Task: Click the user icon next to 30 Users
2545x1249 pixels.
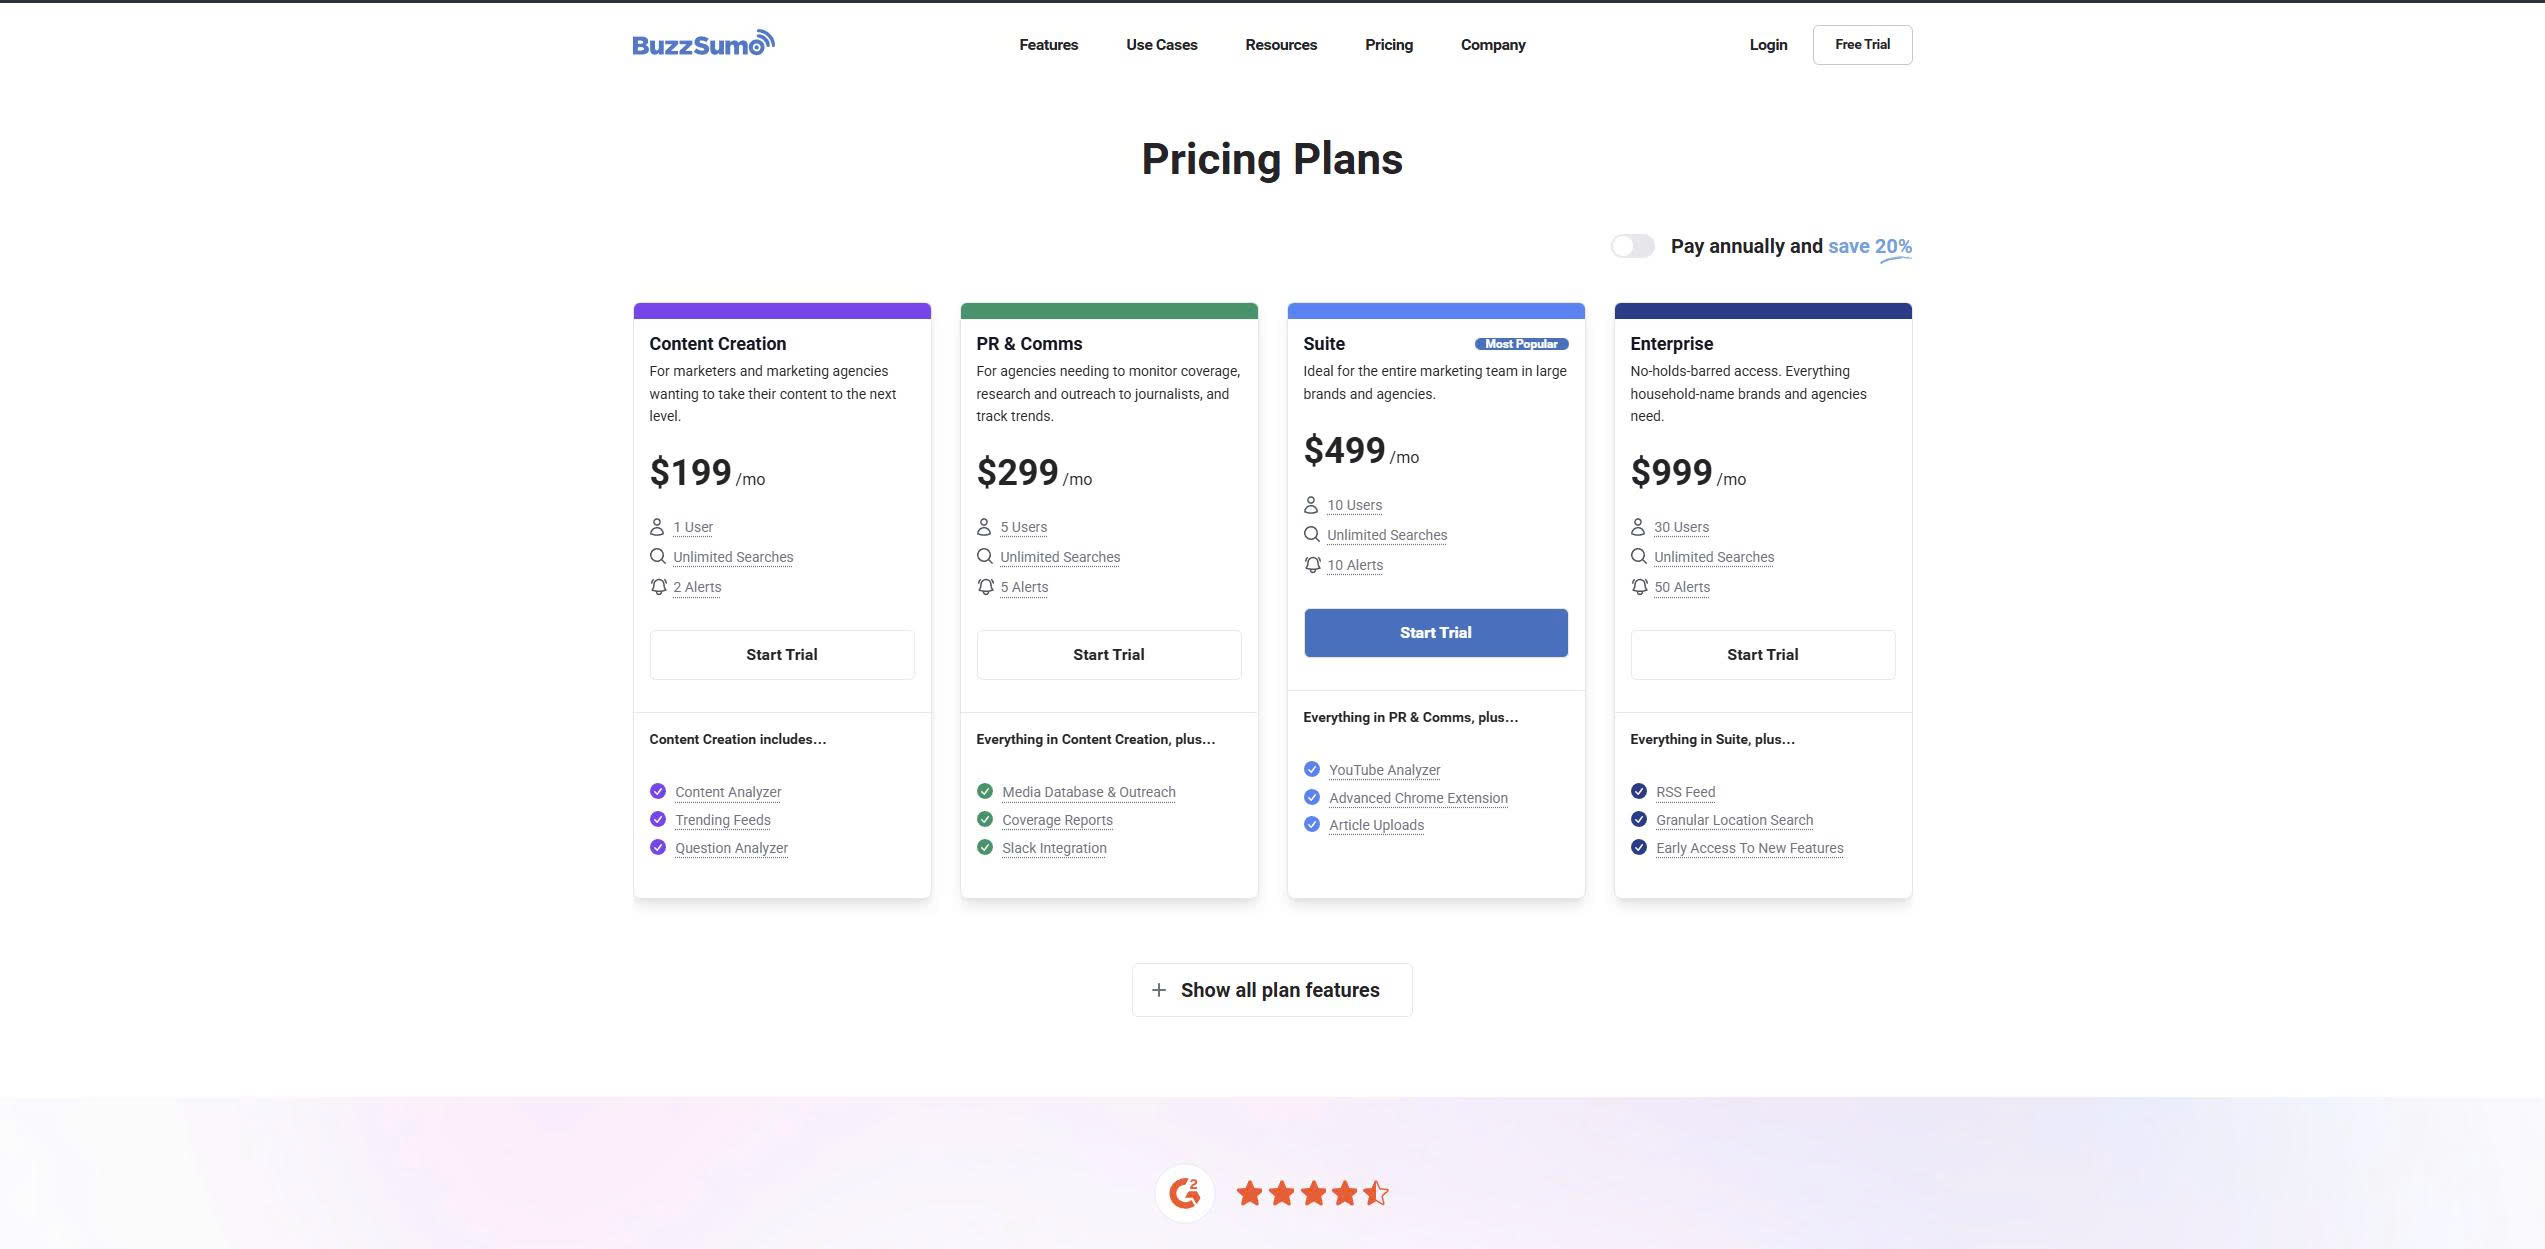Action: (x=1638, y=527)
